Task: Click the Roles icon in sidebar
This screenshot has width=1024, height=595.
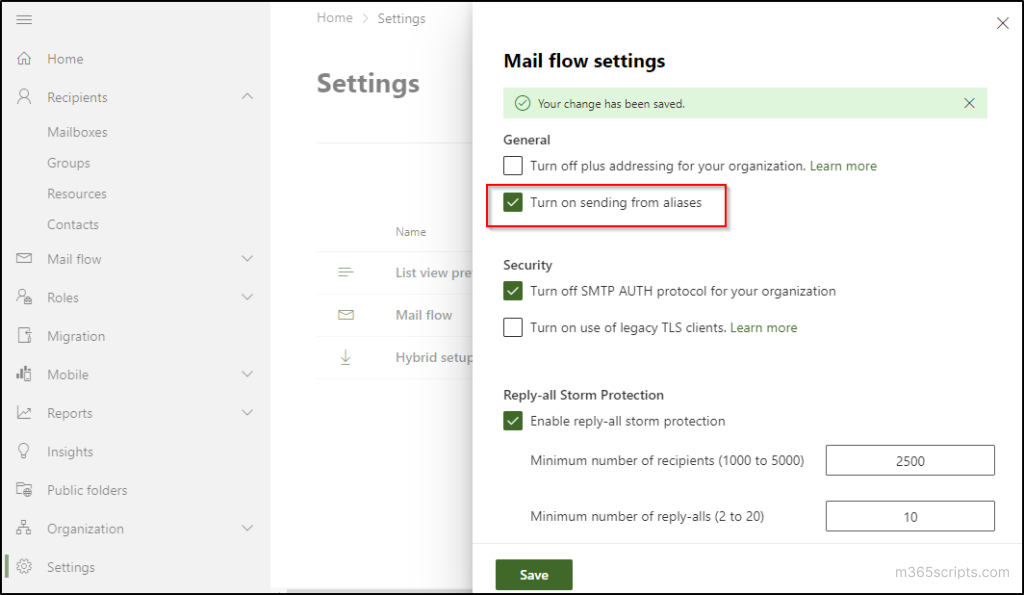Action: 24,297
